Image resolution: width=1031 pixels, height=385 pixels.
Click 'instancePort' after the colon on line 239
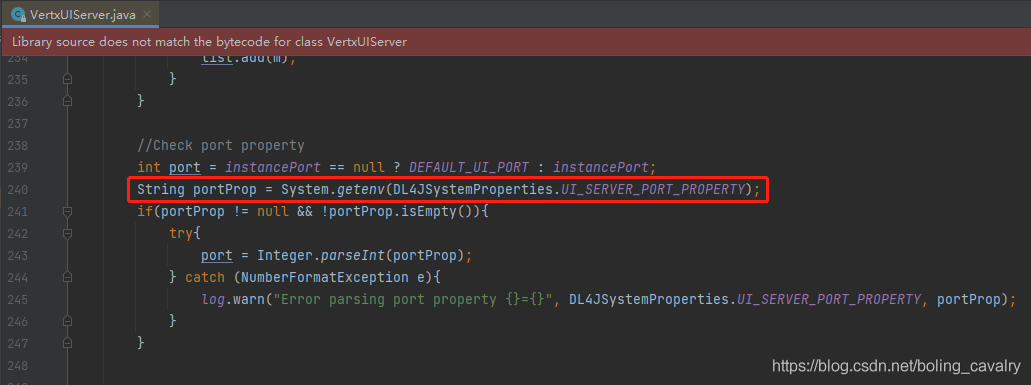click(x=601, y=168)
